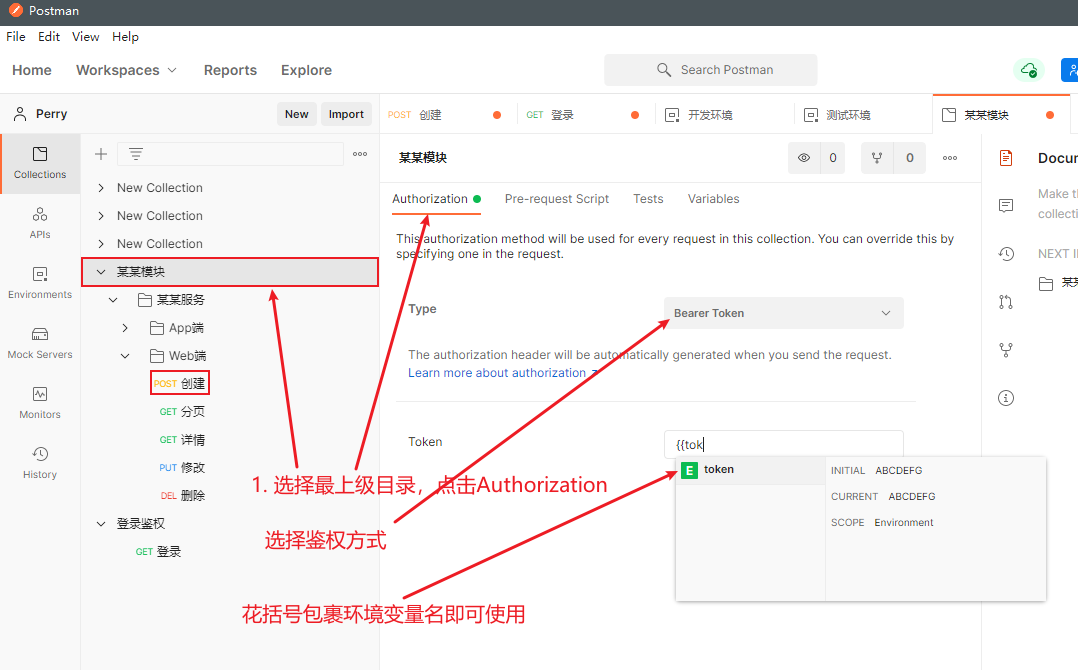The image size is (1078, 670).
Task: Open the Collections sidebar panel
Action: pyautogui.click(x=40, y=164)
